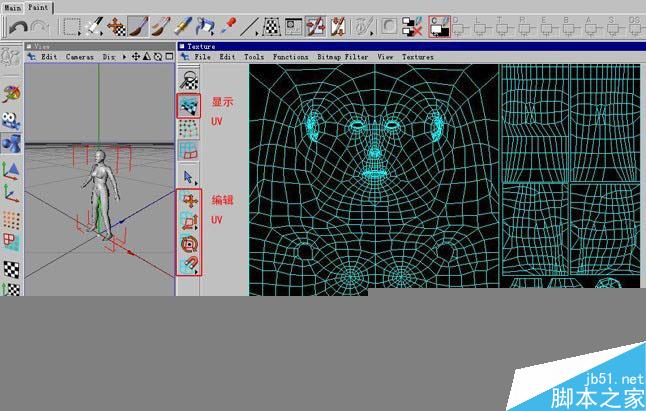Image resolution: width=646 pixels, height=411 pixels.
Task: Select the move layer tool
Action: pos(116,27)
